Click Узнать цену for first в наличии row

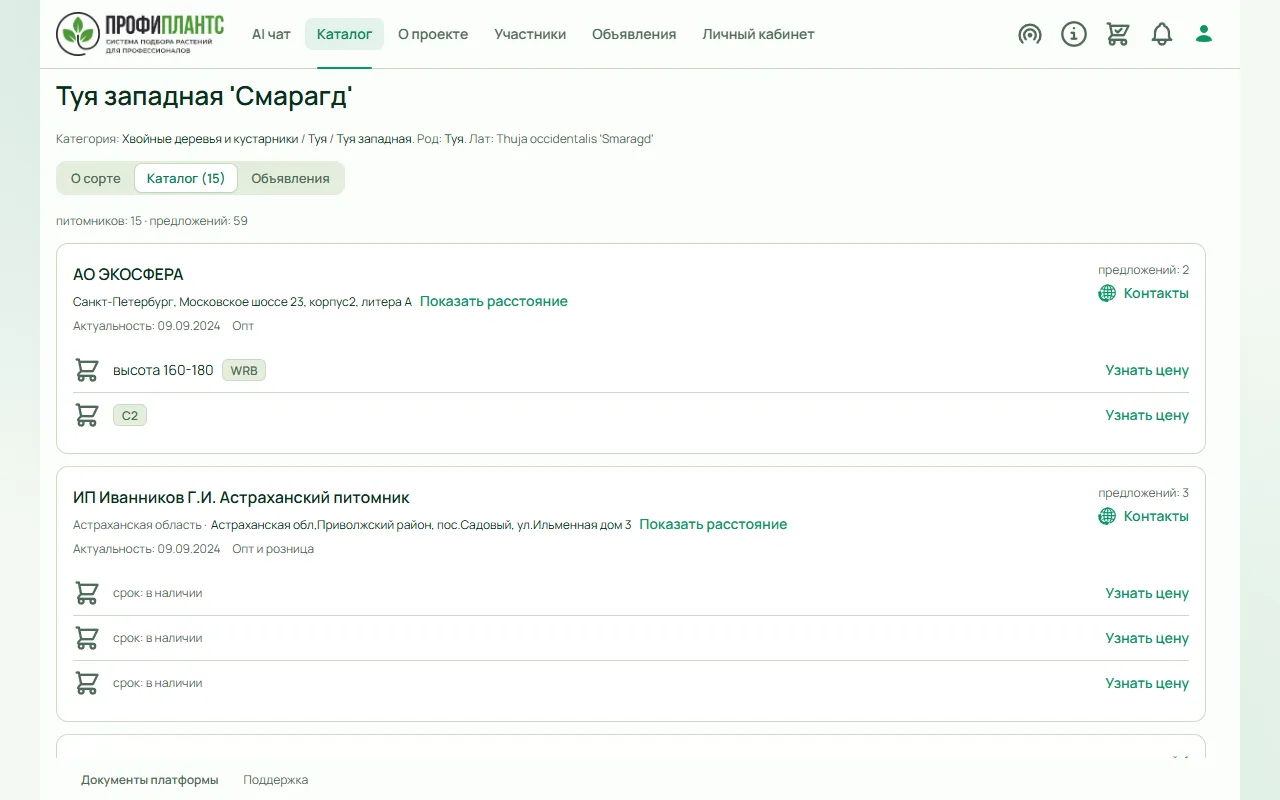coord(1147,593)
